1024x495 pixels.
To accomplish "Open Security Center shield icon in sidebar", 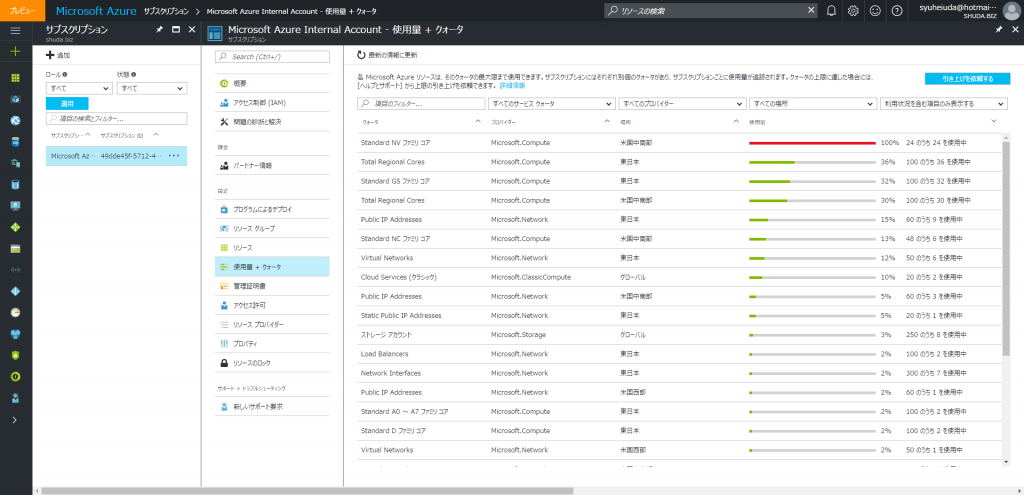I will point(16,355).
